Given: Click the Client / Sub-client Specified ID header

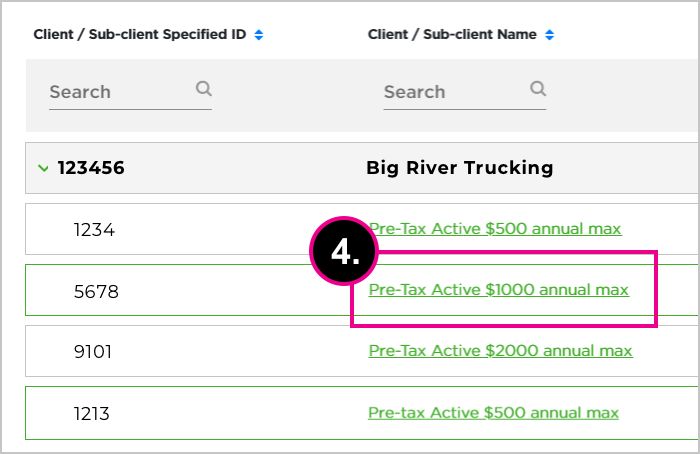Looking at the screenshot, I should pyautogui.click(x=140, y=35).
